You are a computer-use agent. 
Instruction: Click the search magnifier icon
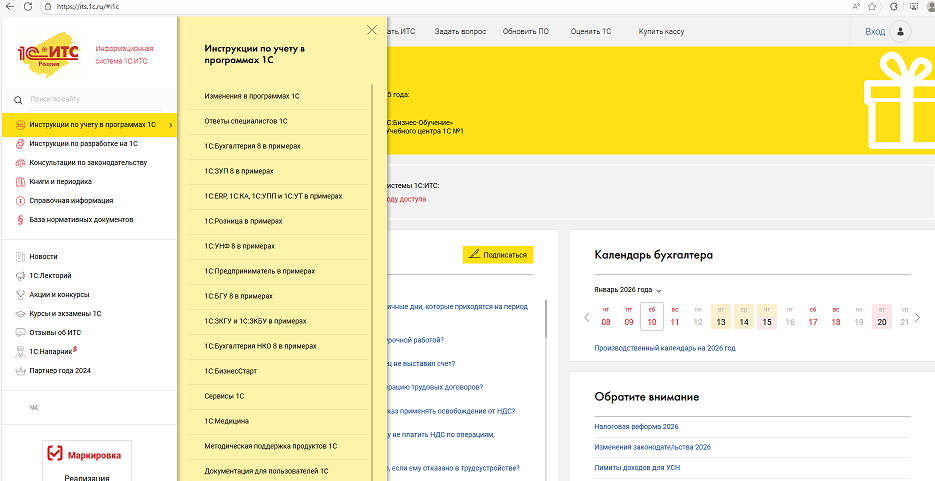[18, 99]
